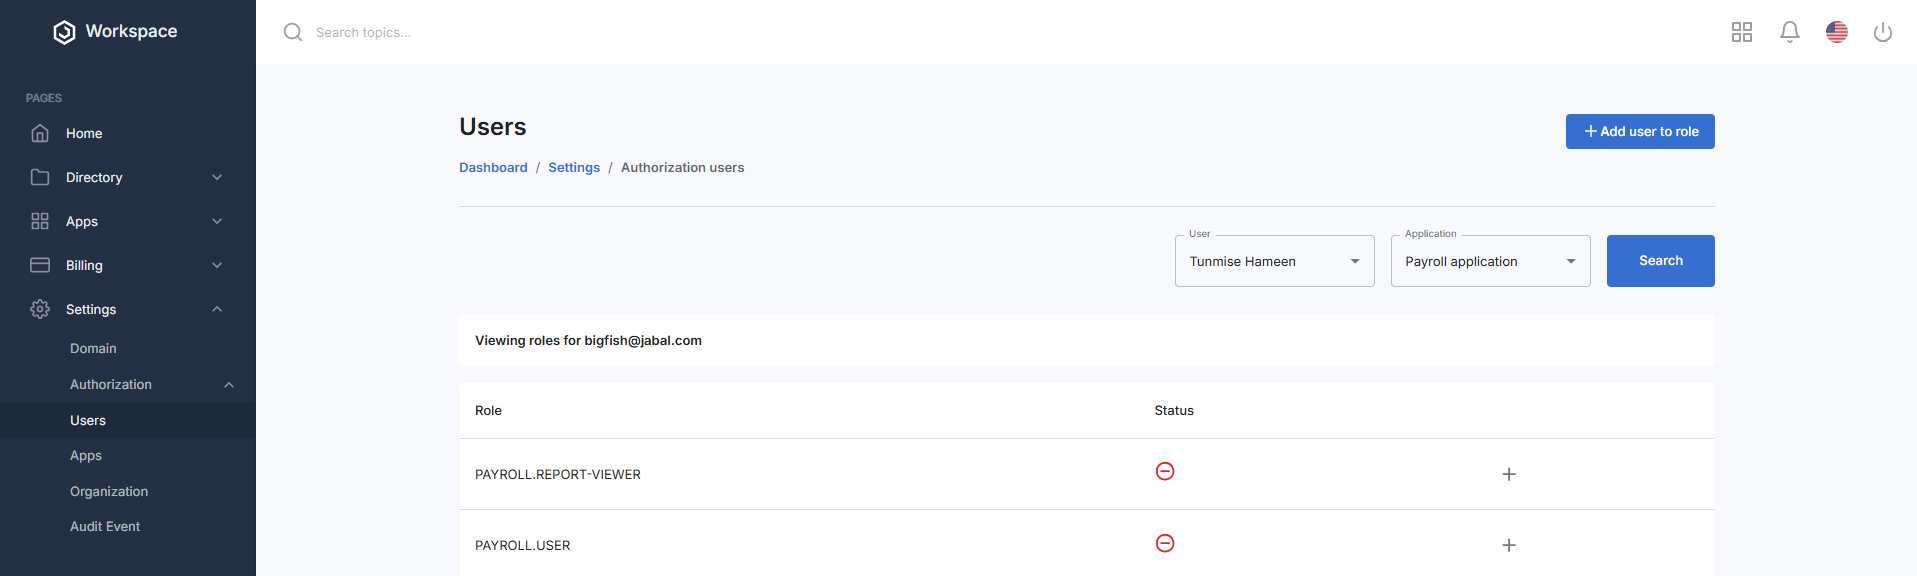Click the Add user to role button
Screen dimensions: 1917x576
[x=1639, y=131]
